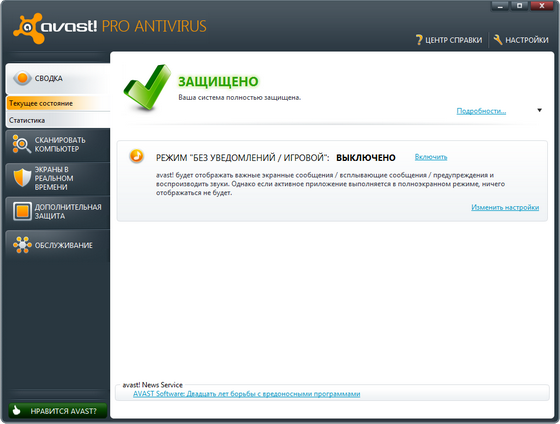Click the Подробности... link
This screenshot has height=424, width=560.
(x=481, y=111)
